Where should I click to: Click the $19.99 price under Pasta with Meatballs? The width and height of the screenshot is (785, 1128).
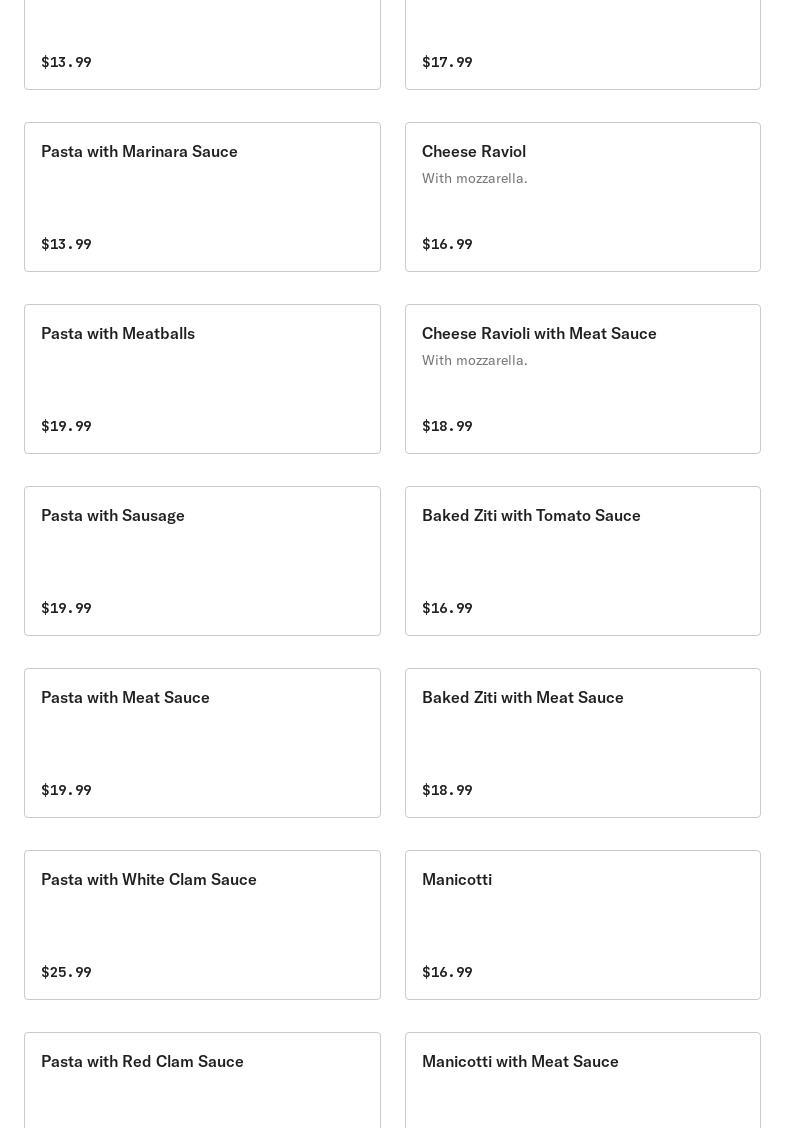point(66,426)
